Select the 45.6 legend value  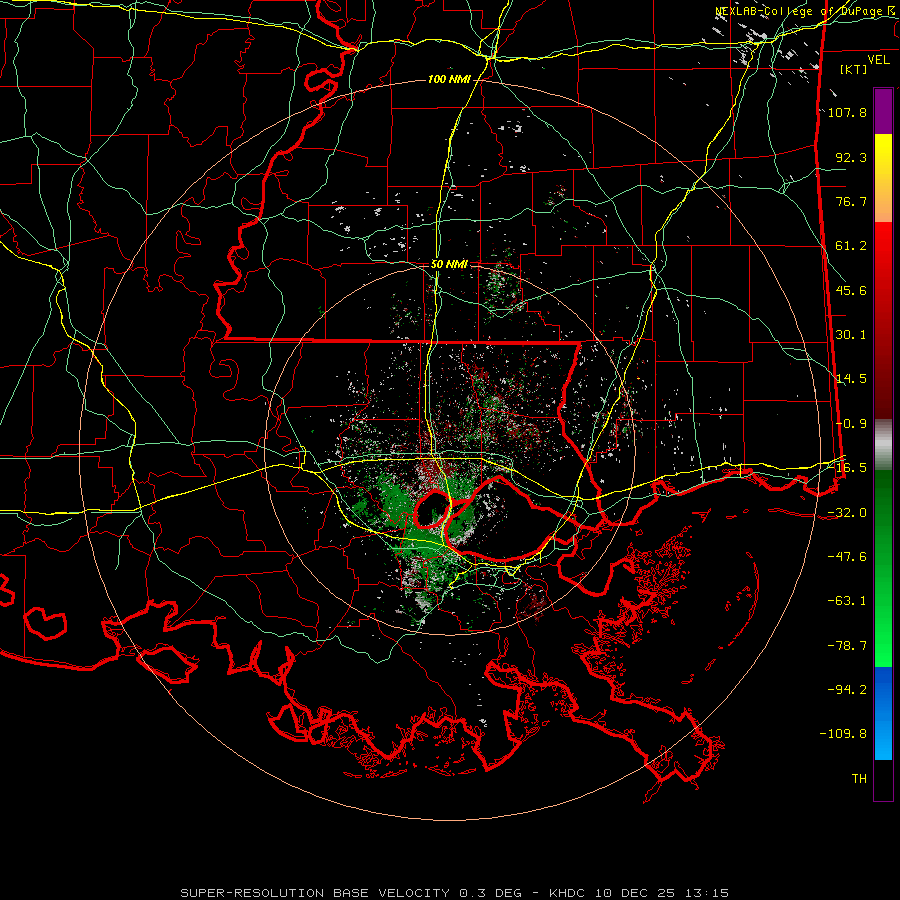(x=851, y=290)
